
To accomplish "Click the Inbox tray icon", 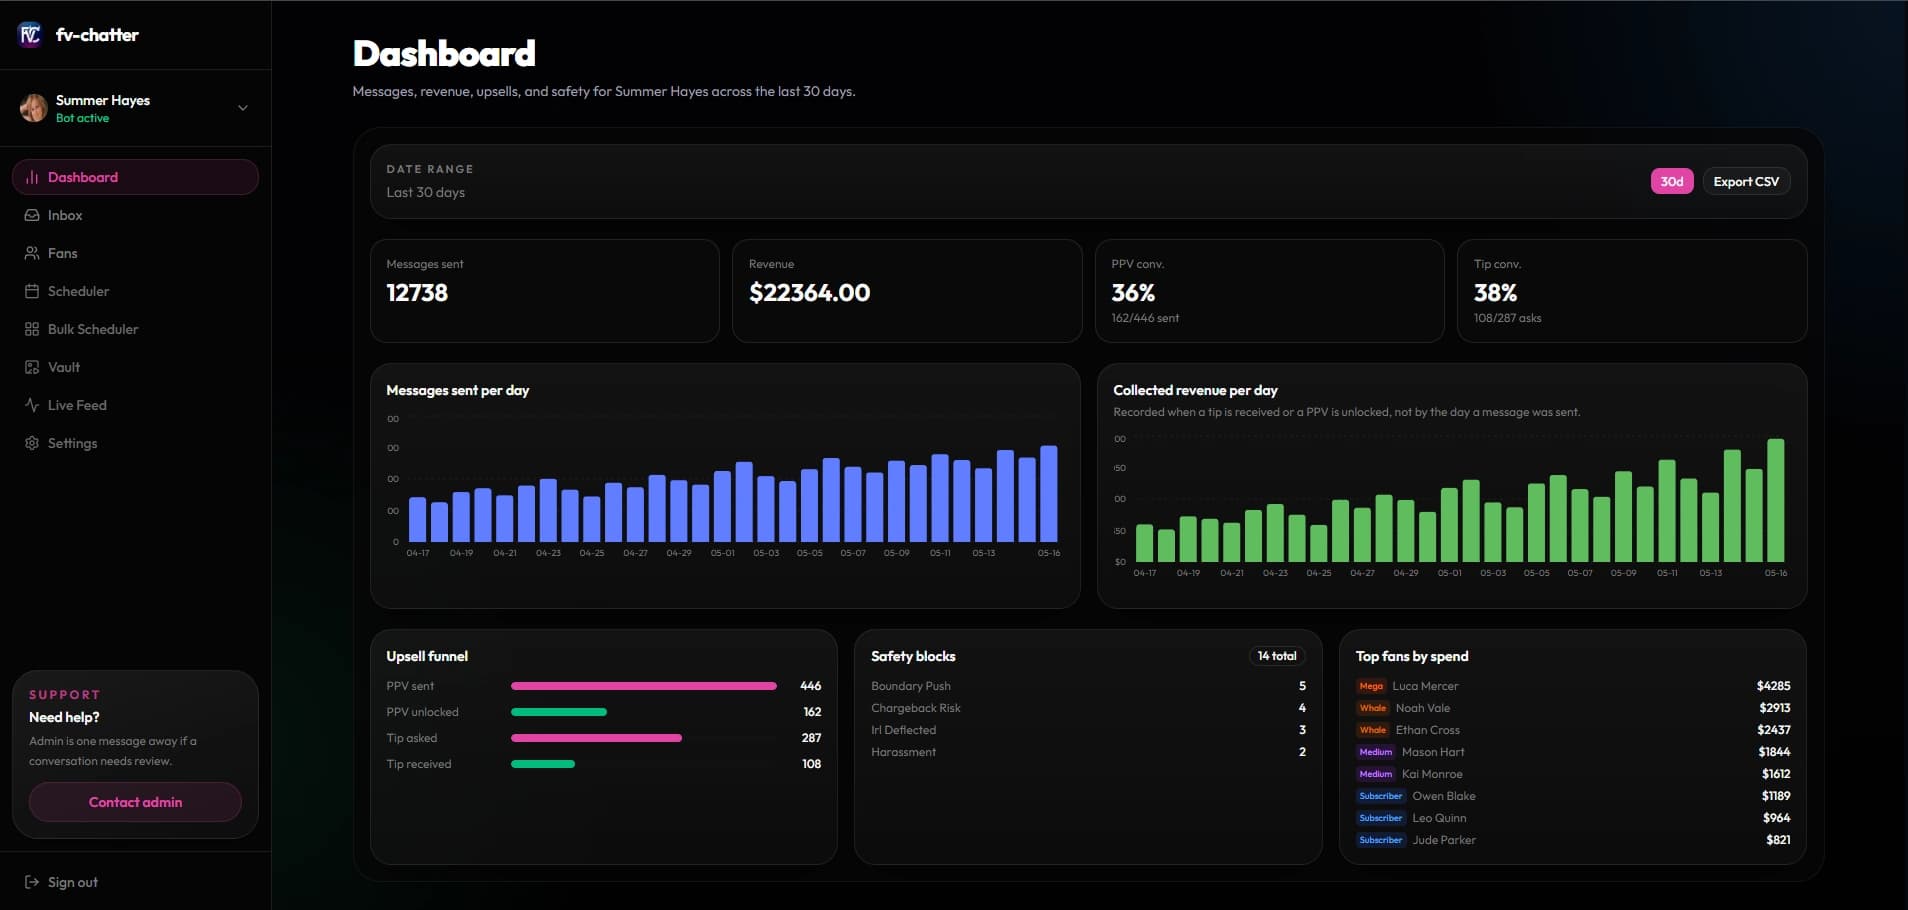I will 32,215.
